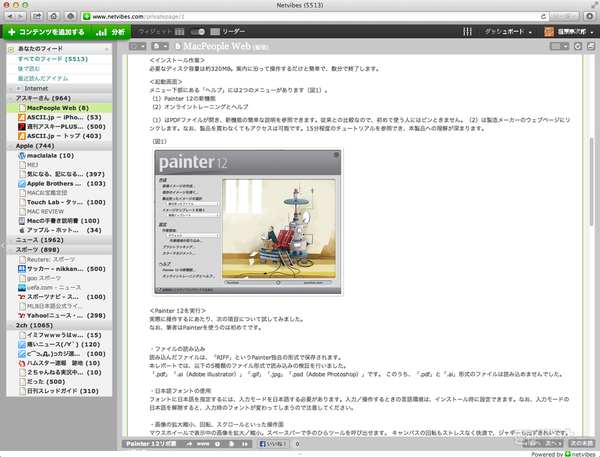Reload the page with the address bar refresh icon
Viewport: 600px width, 457px height.
(x=543, y=16)
